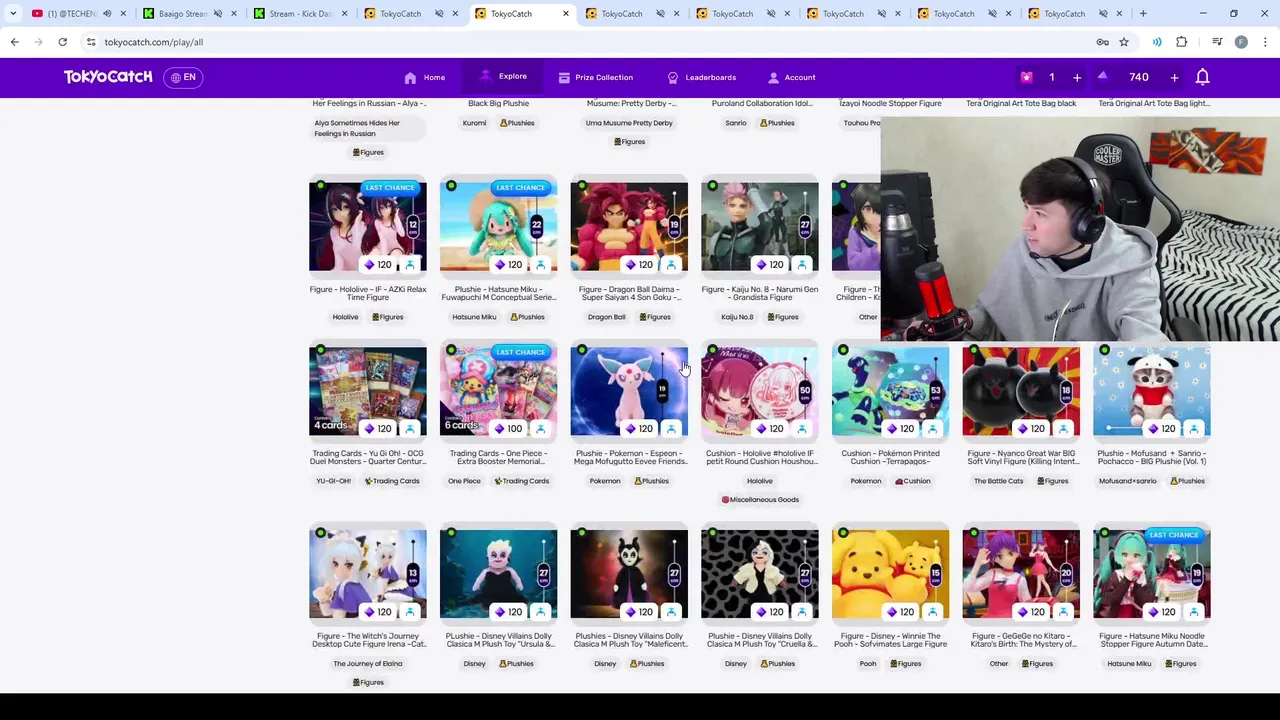Open the Pokemon Espeon plushie thumbnail
This screenshot has height=720, width=1280.
629,391
